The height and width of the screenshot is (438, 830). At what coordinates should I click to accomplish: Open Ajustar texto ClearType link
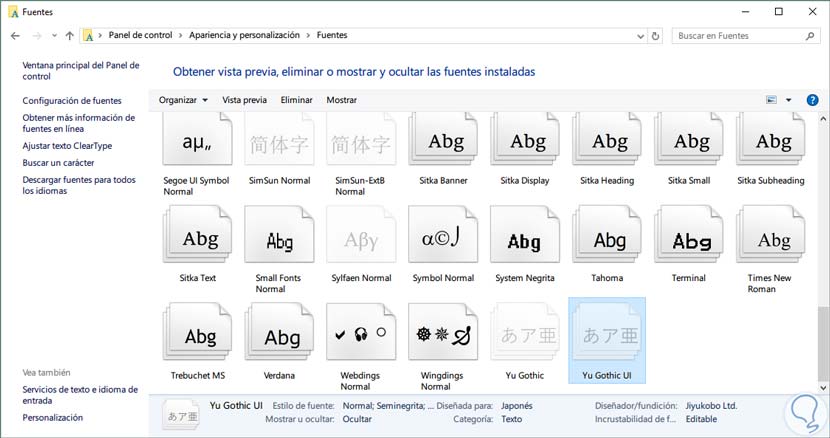click(x=67, y=146)
